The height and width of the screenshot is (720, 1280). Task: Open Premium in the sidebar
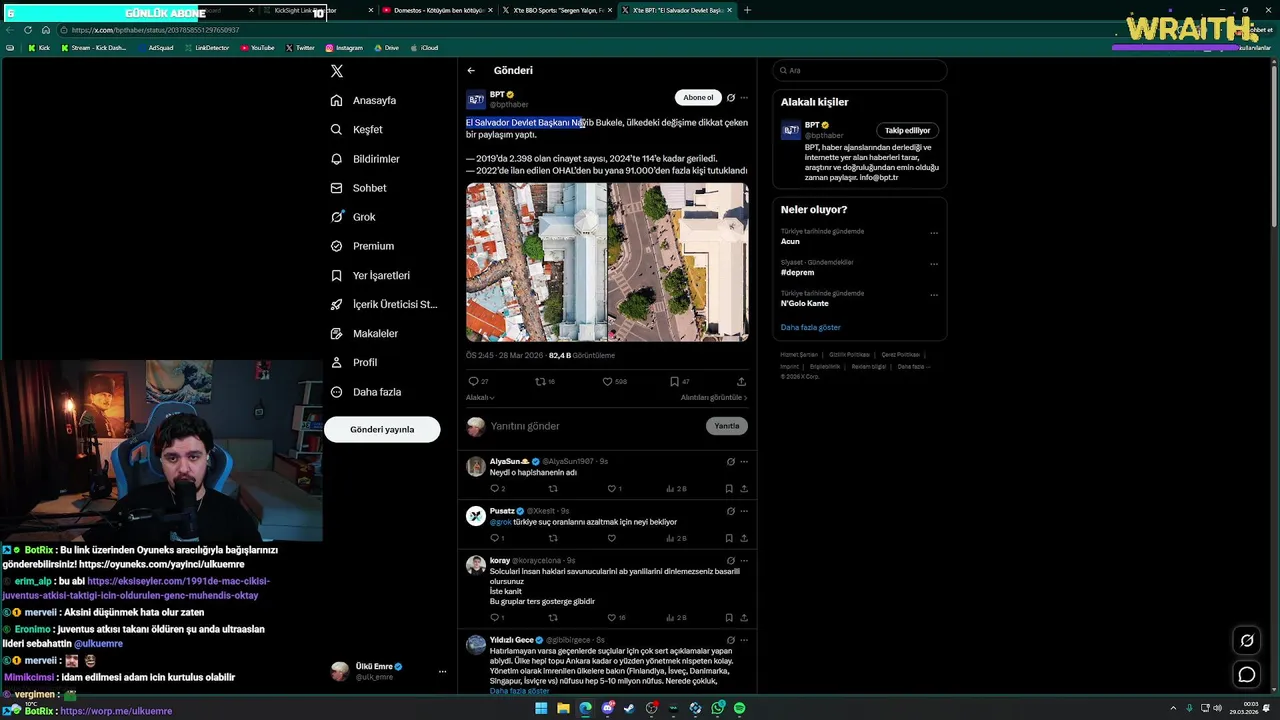(x=362, y=246)
